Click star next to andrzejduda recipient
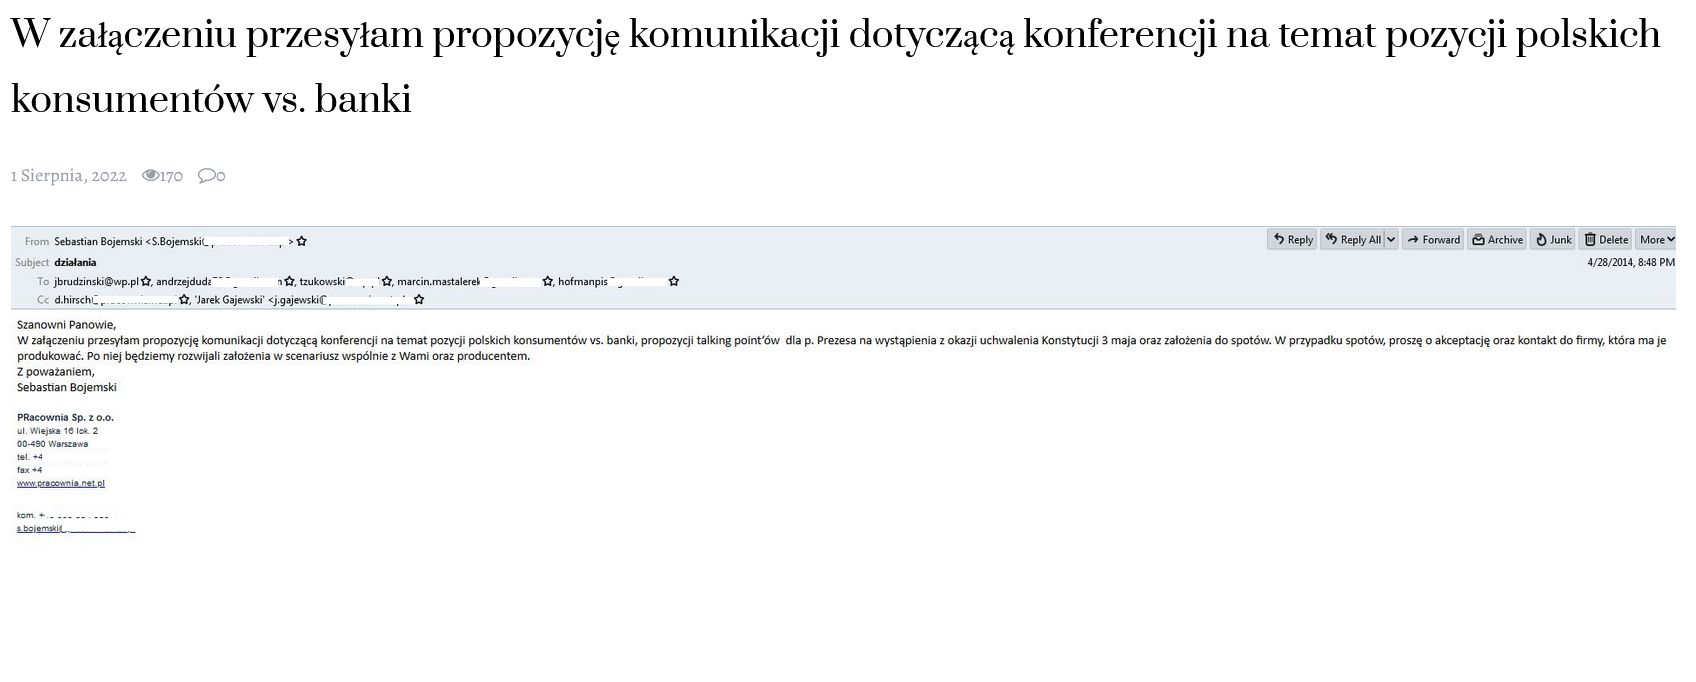Screen dimensions: 1696x682 pos(290,282)
